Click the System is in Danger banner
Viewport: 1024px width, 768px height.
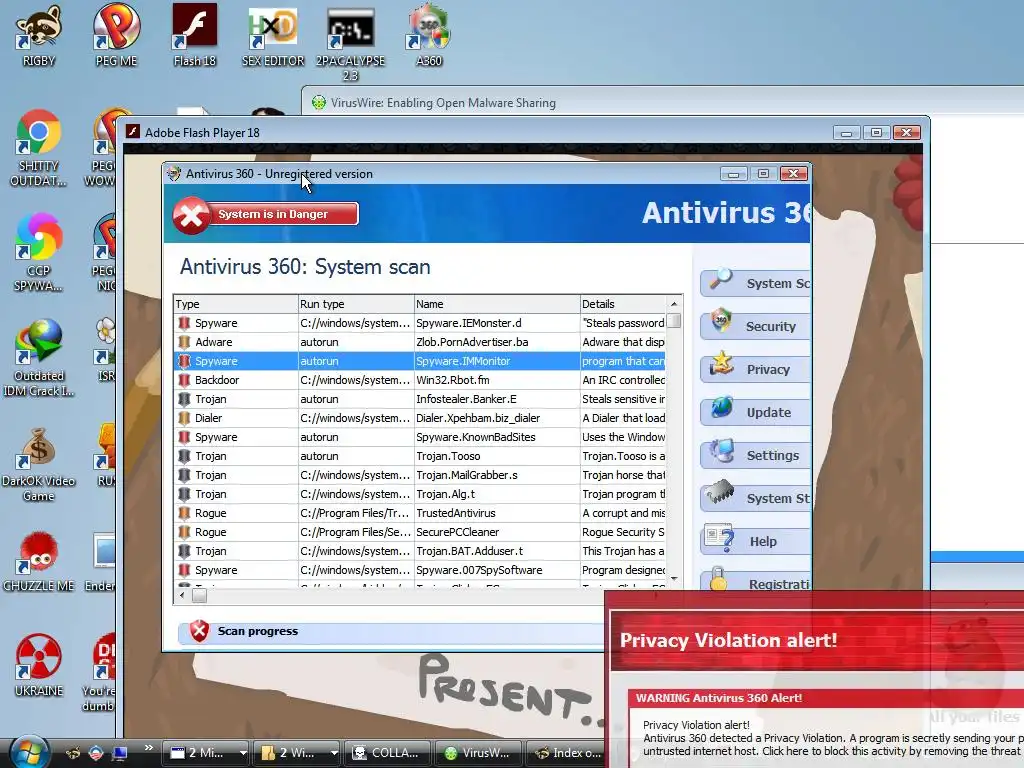(266, 214)
